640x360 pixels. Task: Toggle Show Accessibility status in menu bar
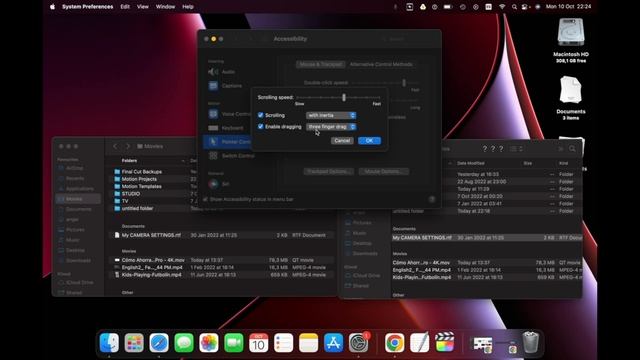coord(205,199)
